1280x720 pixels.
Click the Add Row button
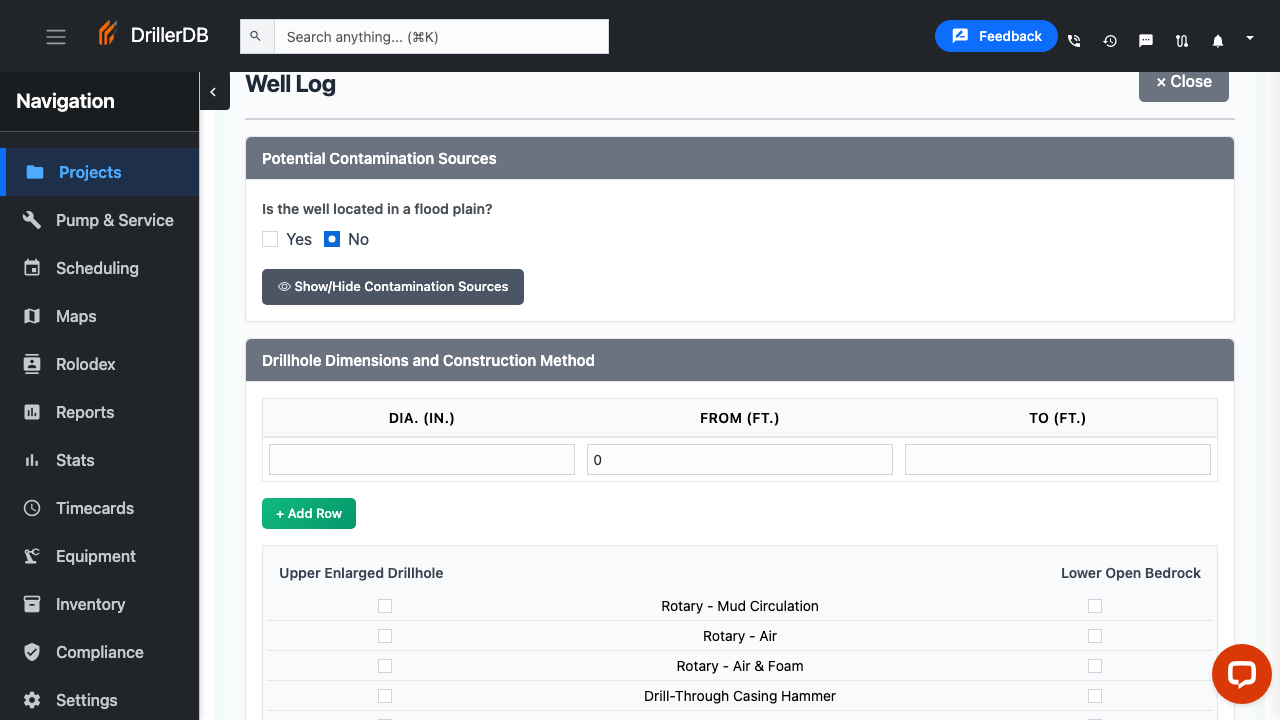coord(308,513)
